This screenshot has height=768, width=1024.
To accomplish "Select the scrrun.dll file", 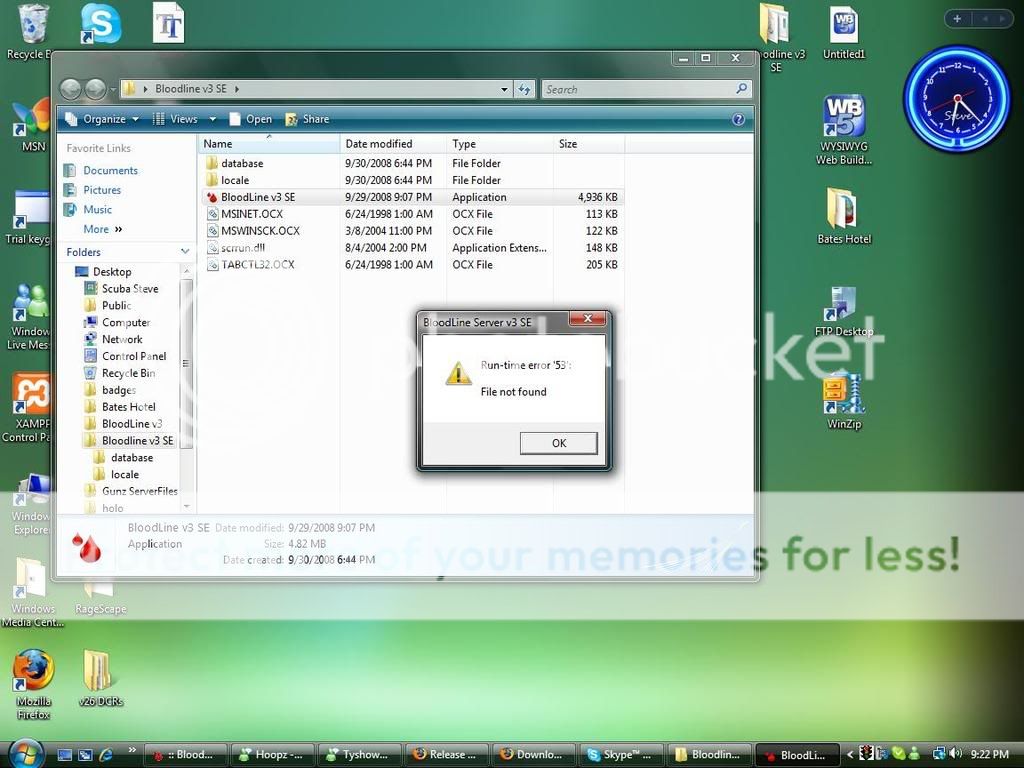I will click(x=411, y=248).
